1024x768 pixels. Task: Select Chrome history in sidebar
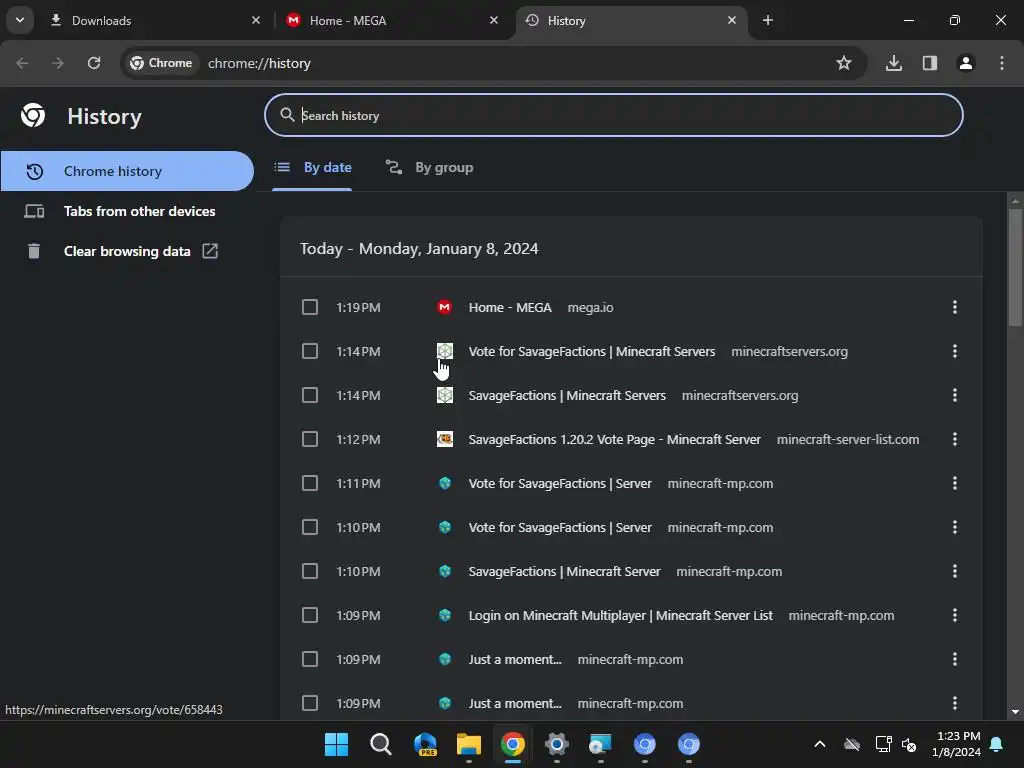pyautogui.click(x=127, y=171)
